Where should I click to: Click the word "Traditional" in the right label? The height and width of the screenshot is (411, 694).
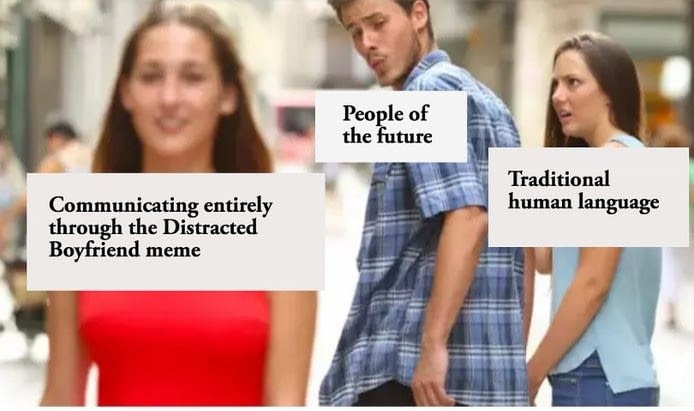coord(559,179)
